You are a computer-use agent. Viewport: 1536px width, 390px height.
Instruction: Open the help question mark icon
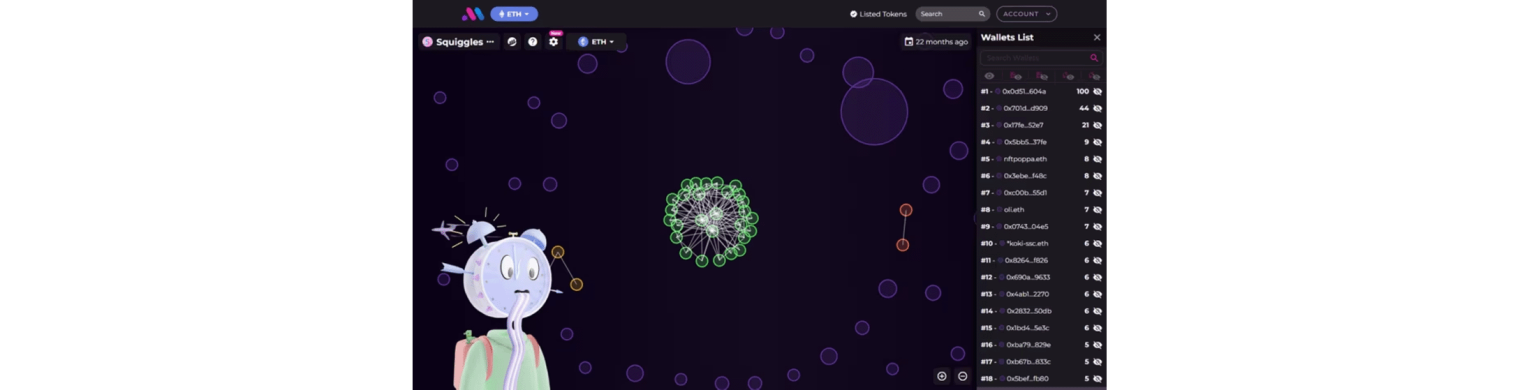[x=533, y=42]
